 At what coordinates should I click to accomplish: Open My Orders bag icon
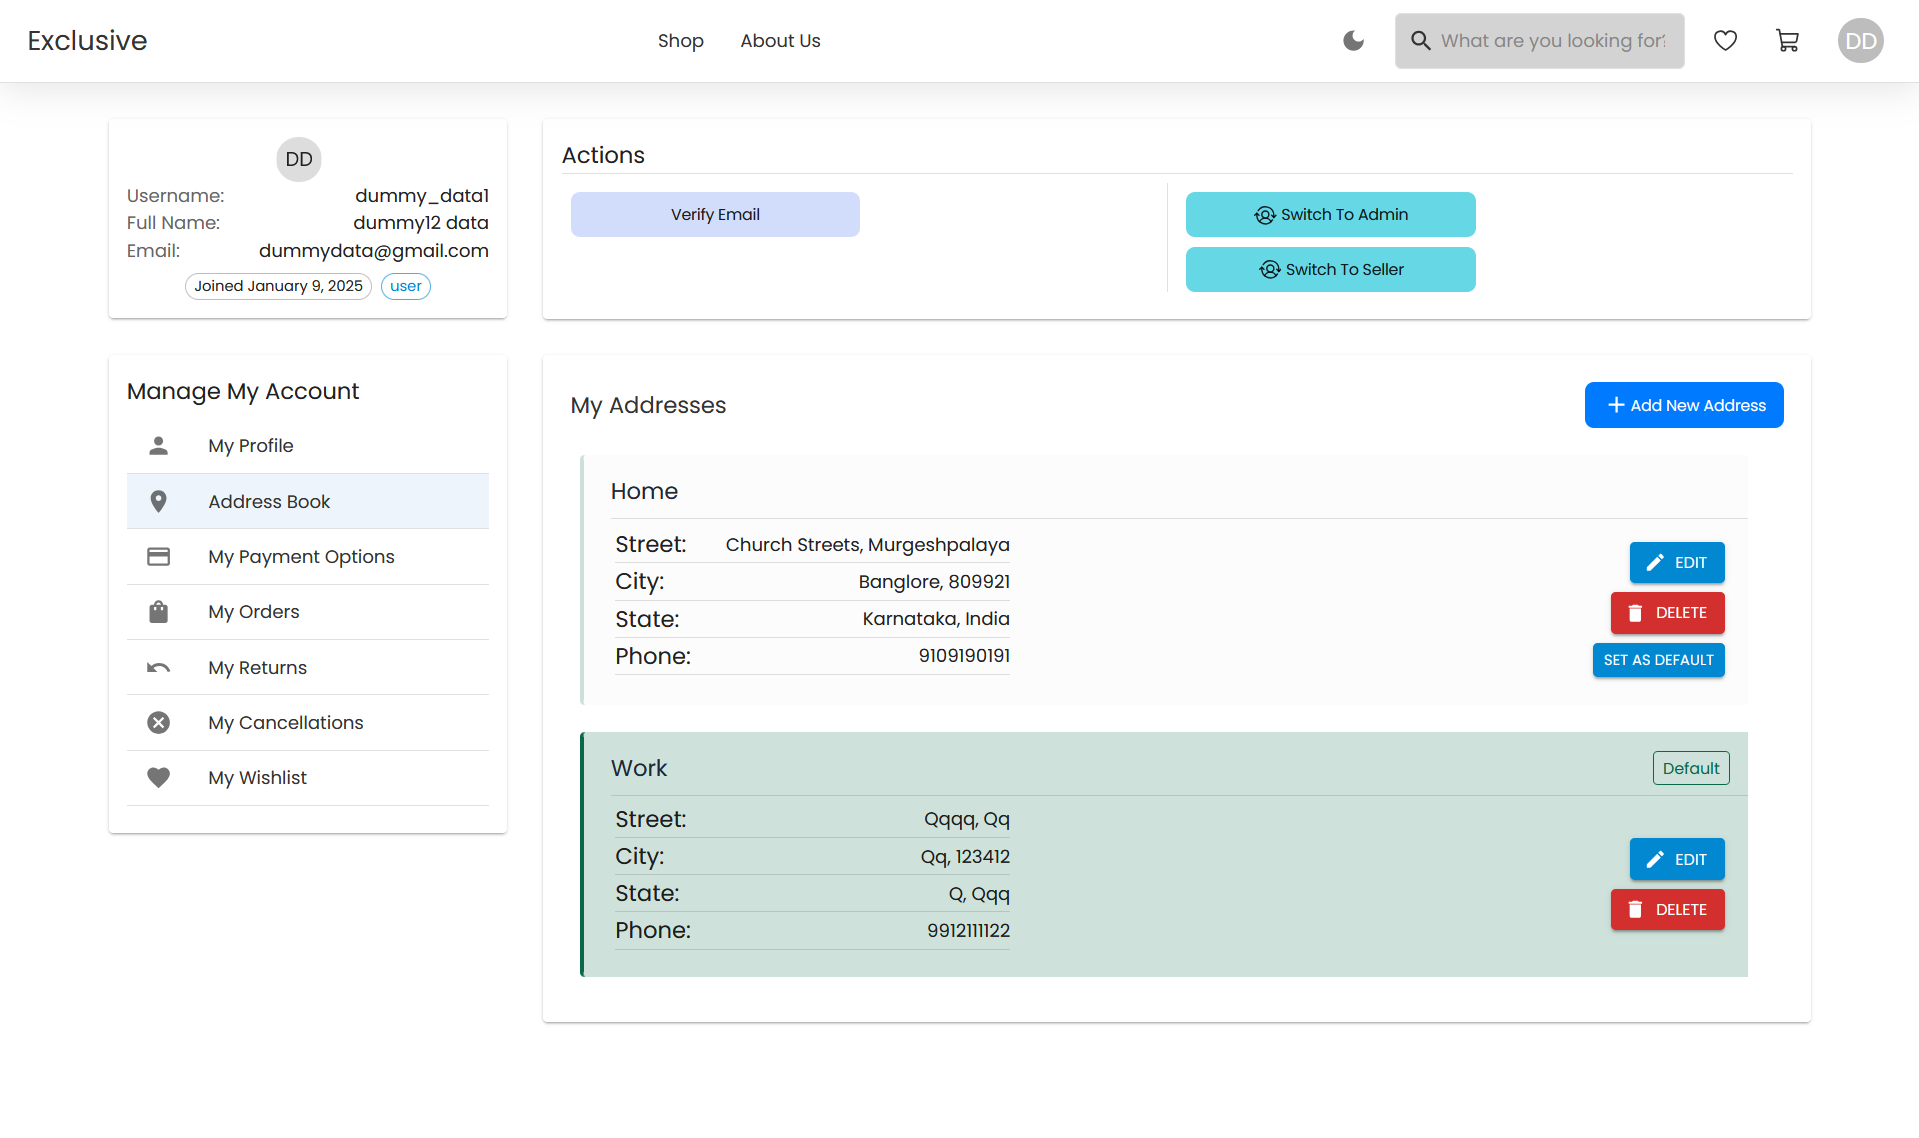[158, 612]
